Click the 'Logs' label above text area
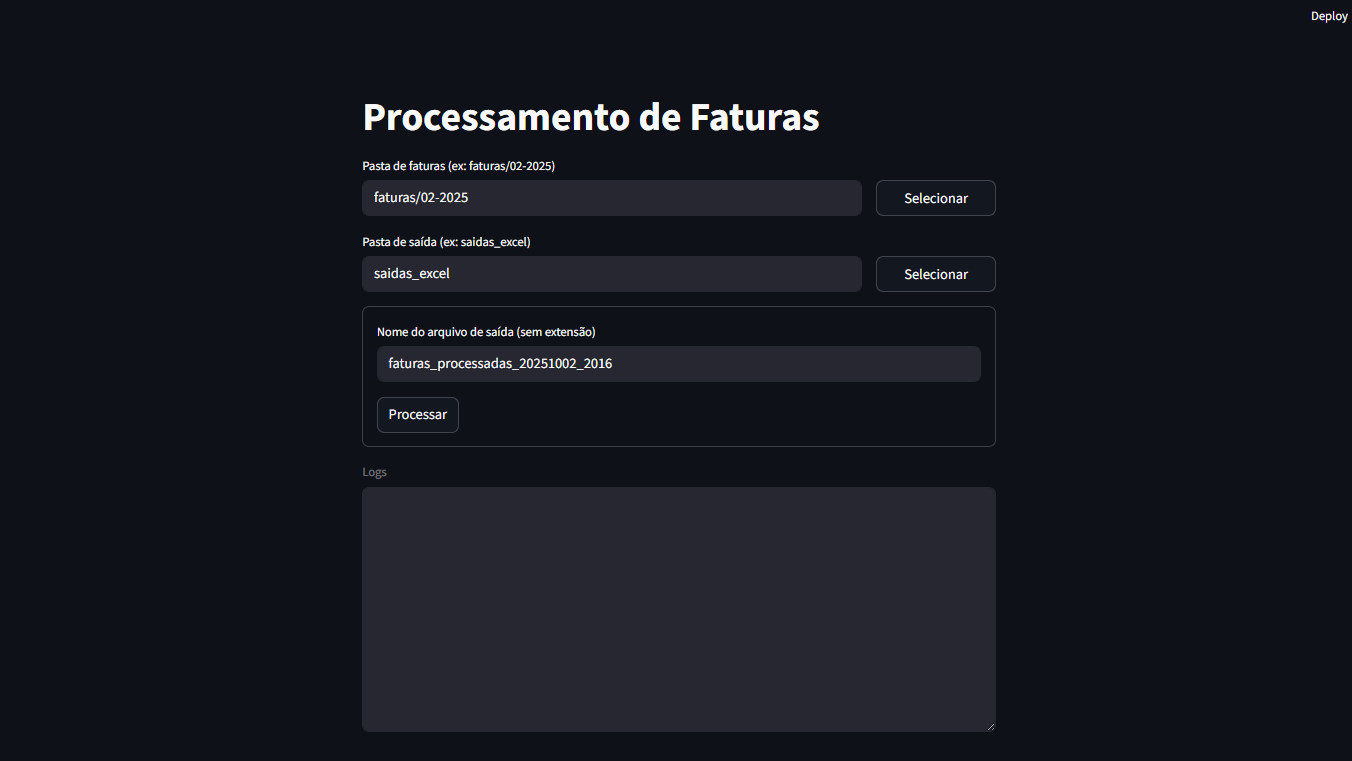The width and height of the screenshot is (1352, 761). click(374, 472)
